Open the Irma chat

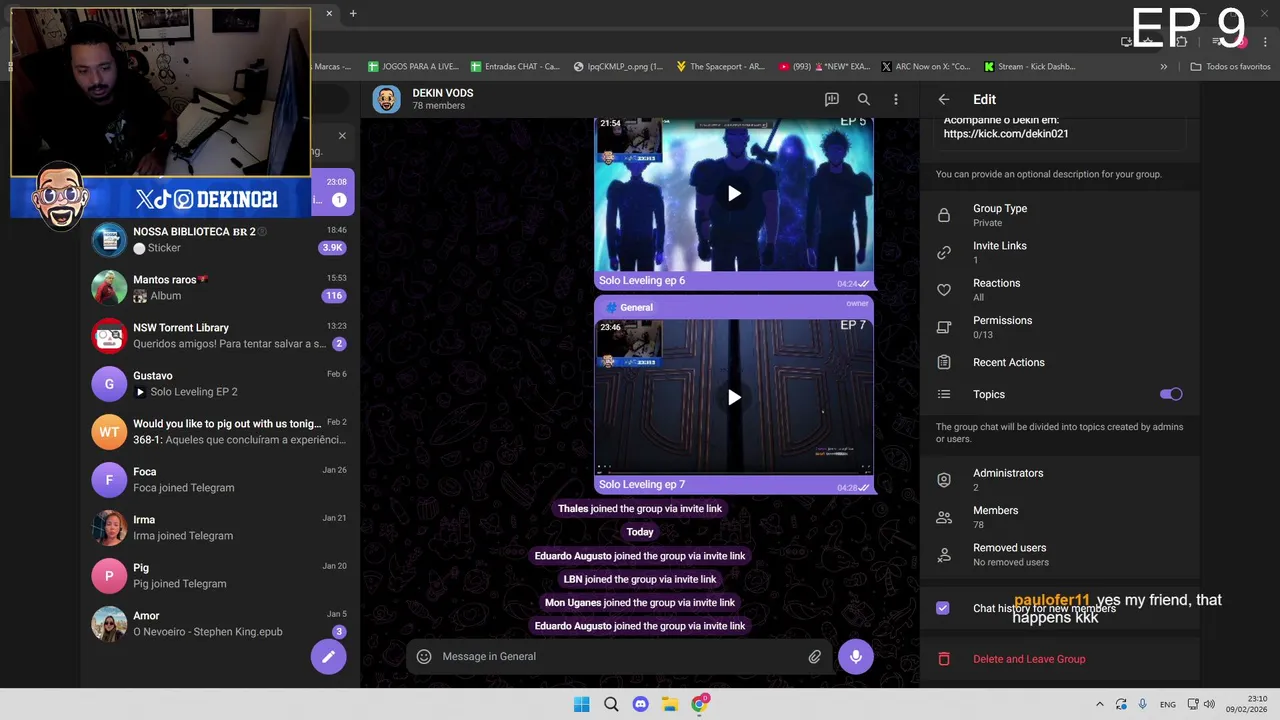tap(219, 528)
